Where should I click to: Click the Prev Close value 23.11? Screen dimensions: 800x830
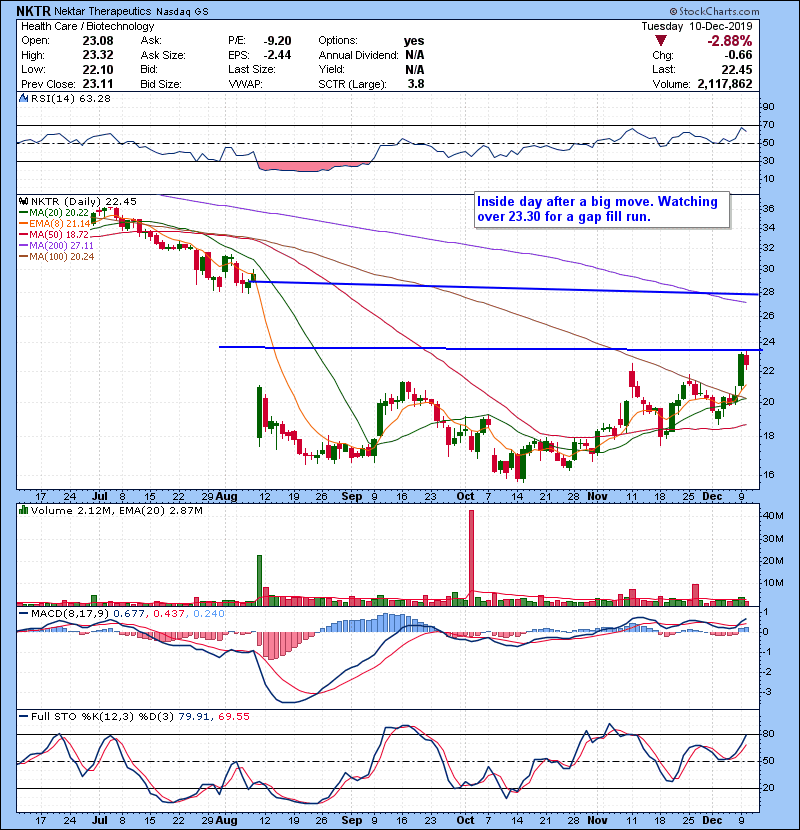98,84
